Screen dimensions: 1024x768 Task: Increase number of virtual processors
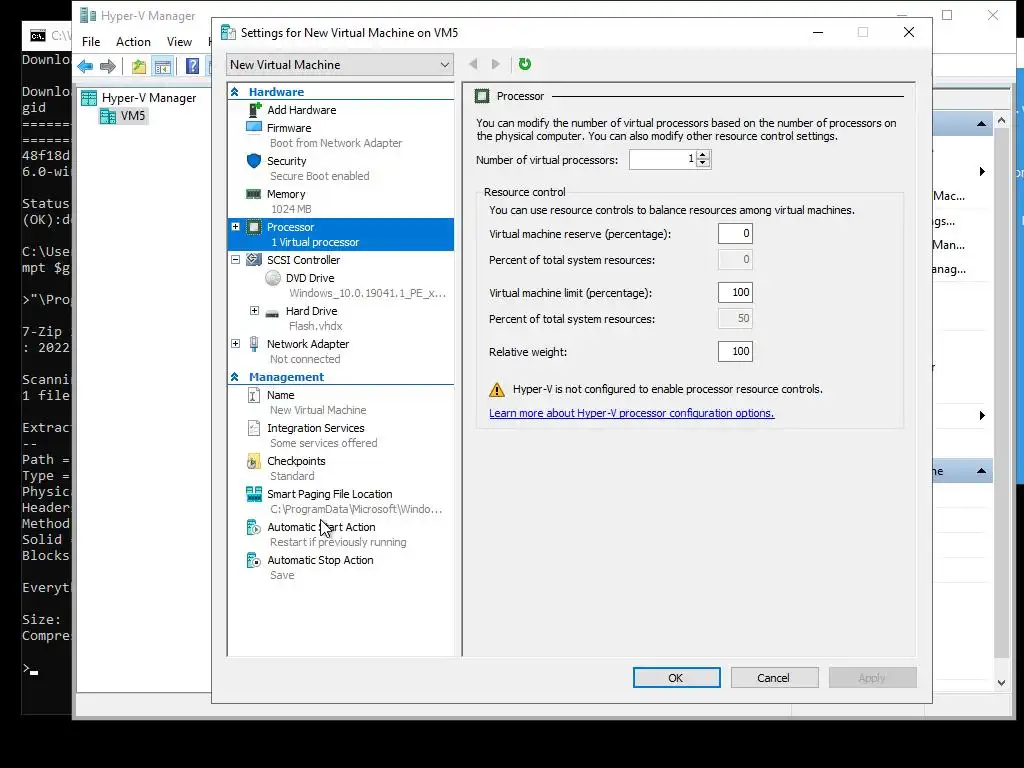(x=703, y=155)
